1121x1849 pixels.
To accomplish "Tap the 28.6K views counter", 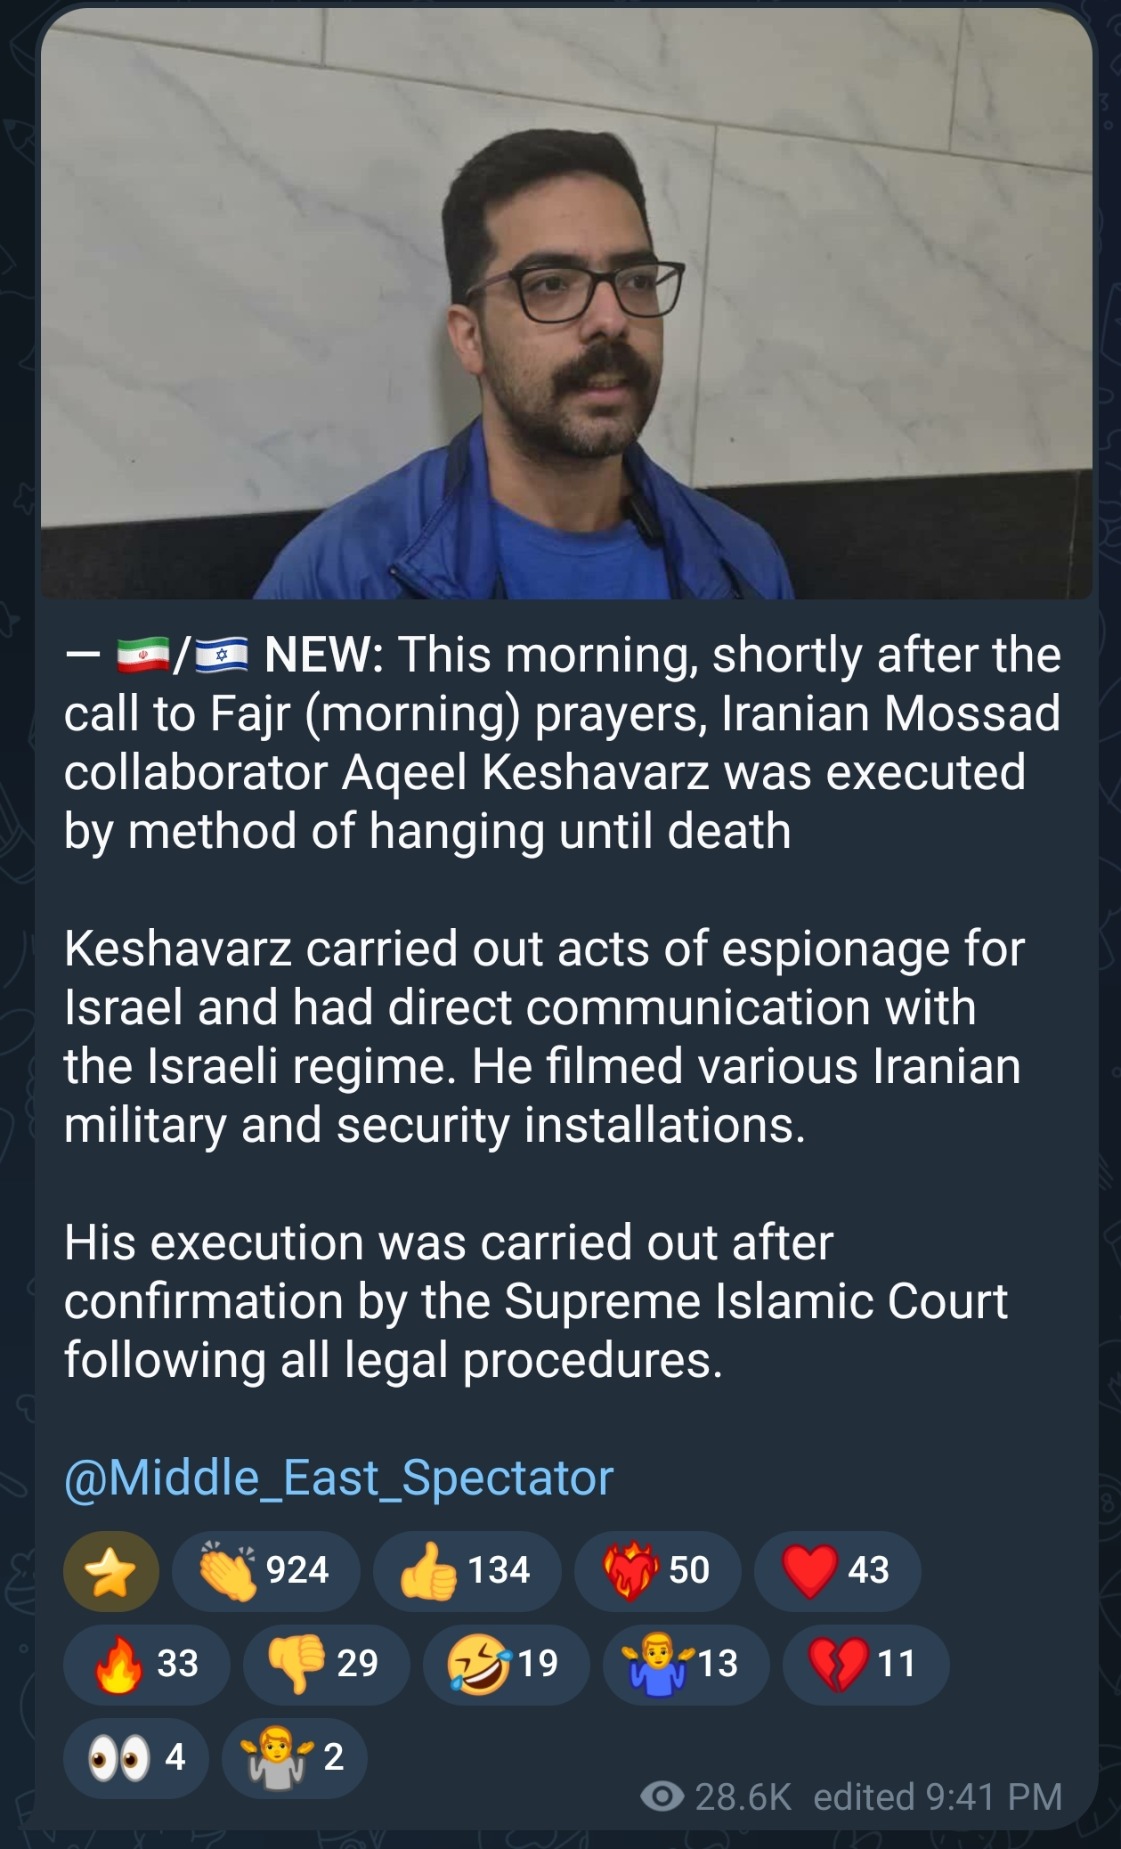I will click(743, 1797).
